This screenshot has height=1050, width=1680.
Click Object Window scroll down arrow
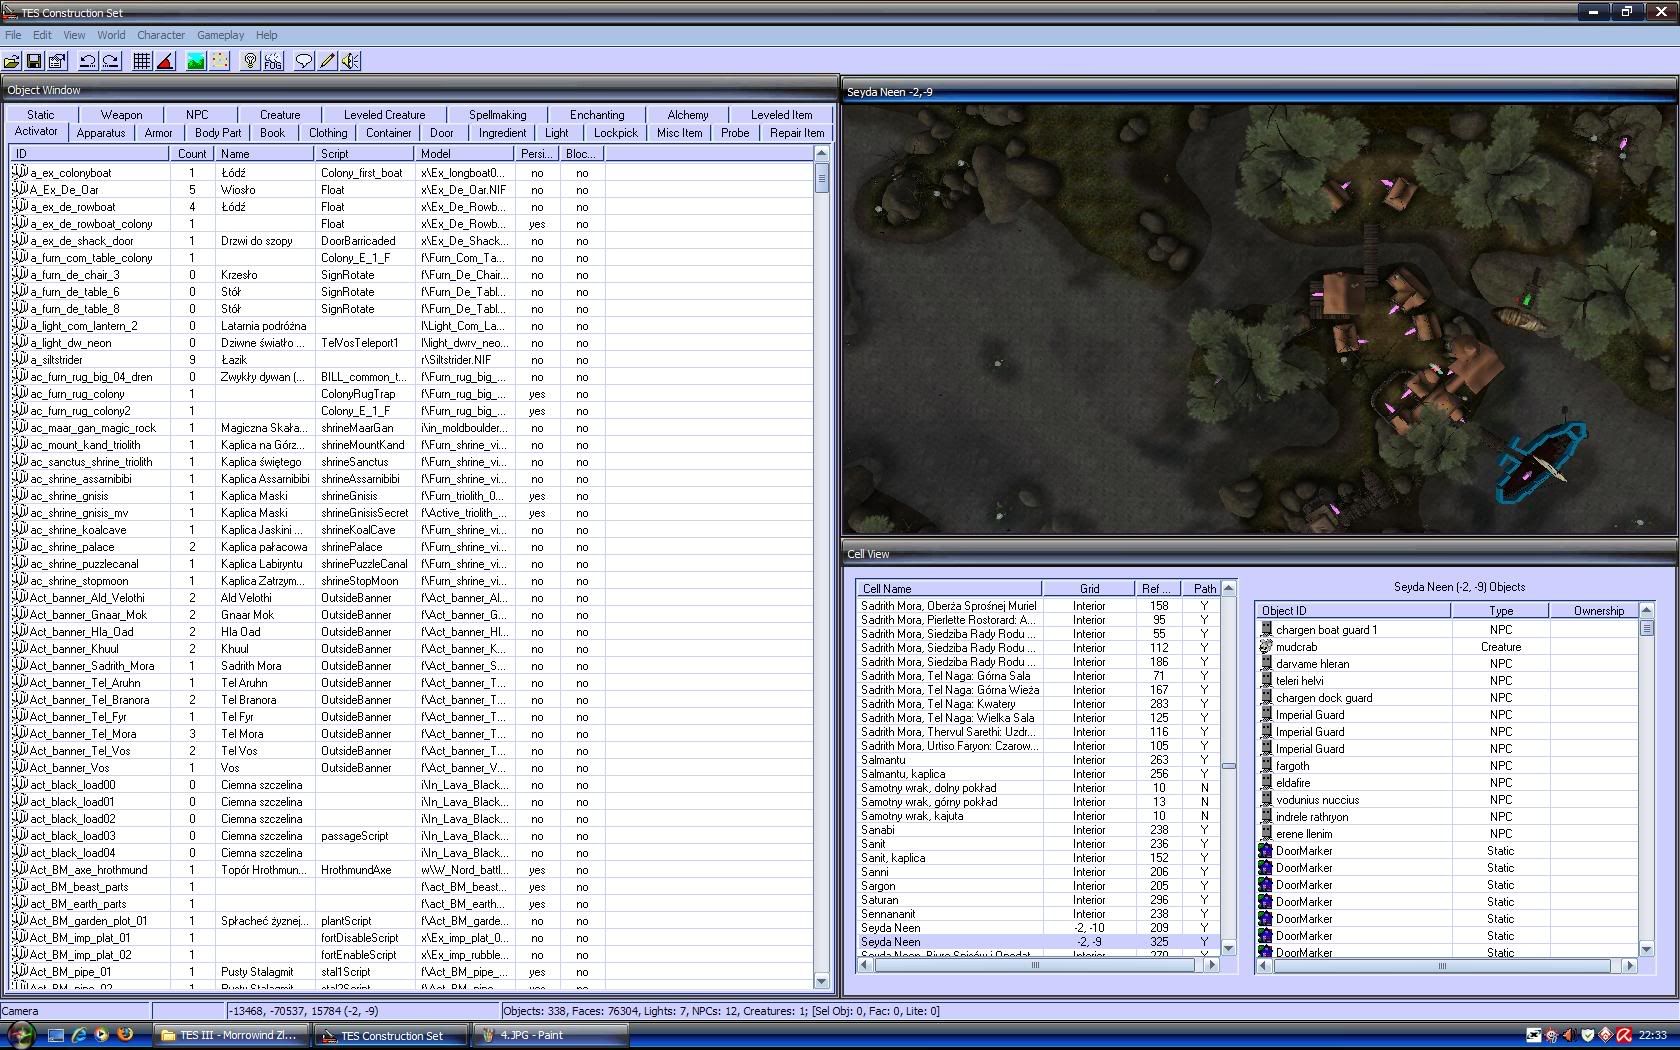822,982
